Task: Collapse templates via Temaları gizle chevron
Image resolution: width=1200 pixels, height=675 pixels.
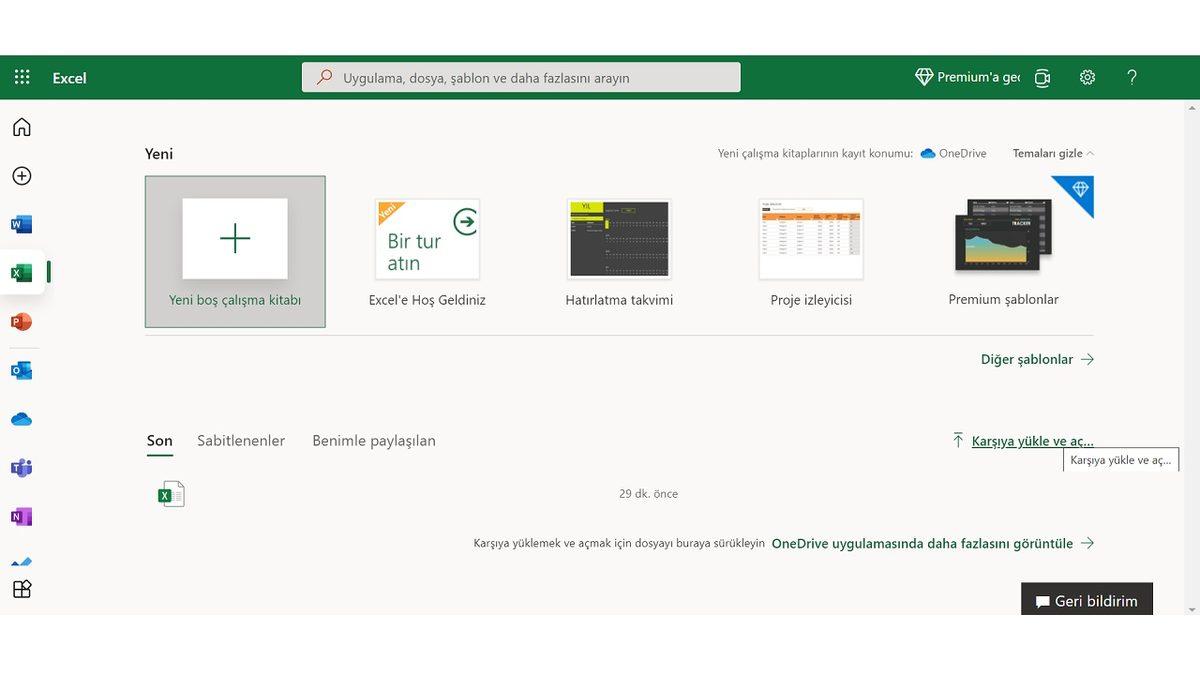Action: coord(1051,153)
